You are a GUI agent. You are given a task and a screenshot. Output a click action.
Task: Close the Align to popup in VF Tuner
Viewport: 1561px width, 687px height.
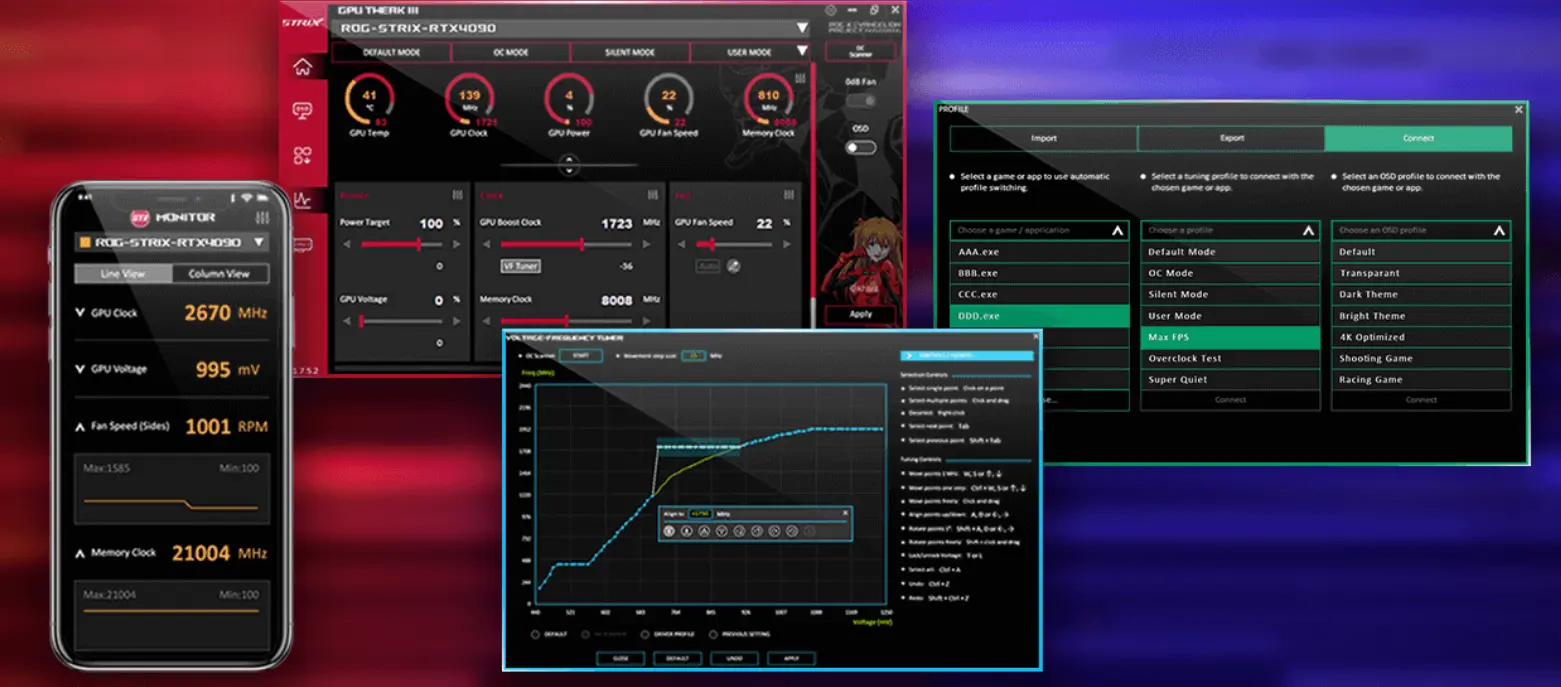[x=845, y=512]
